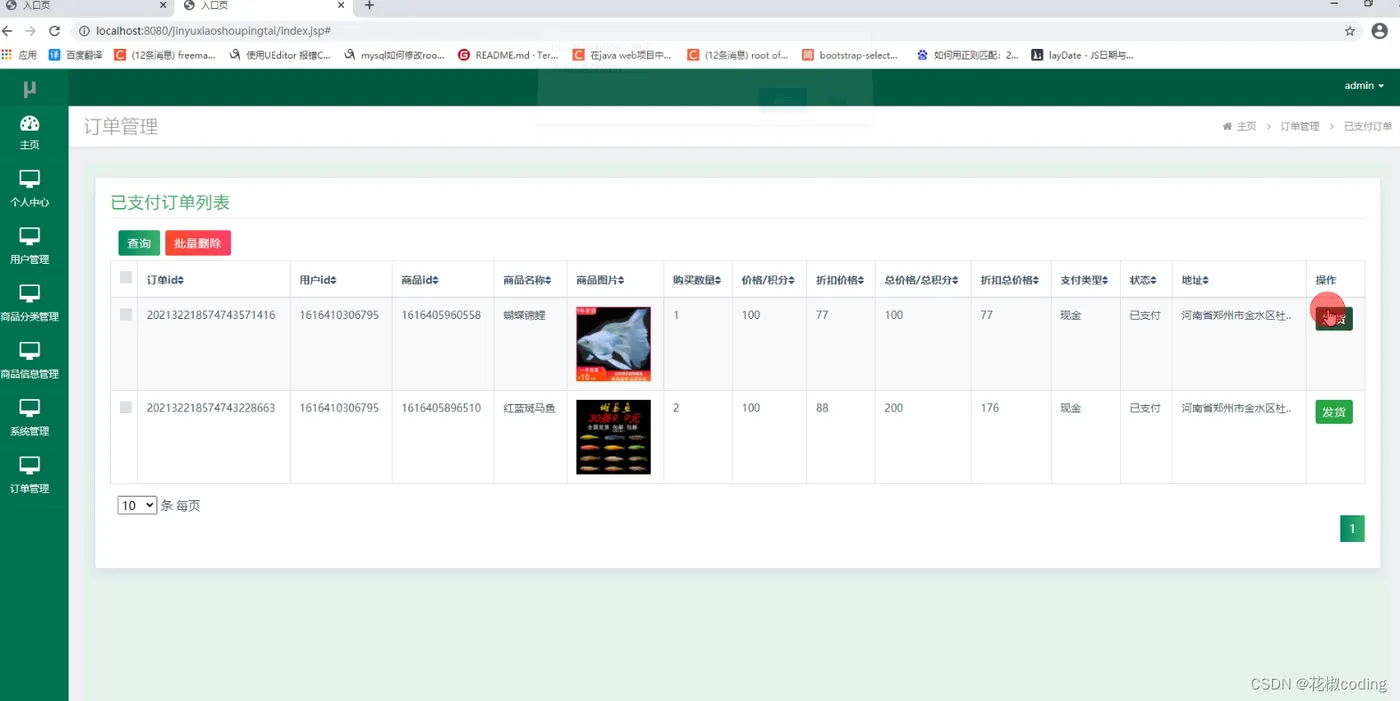Sort the table by 商品图片 column
Screen dimensions: 1400x701
(601, 280)
